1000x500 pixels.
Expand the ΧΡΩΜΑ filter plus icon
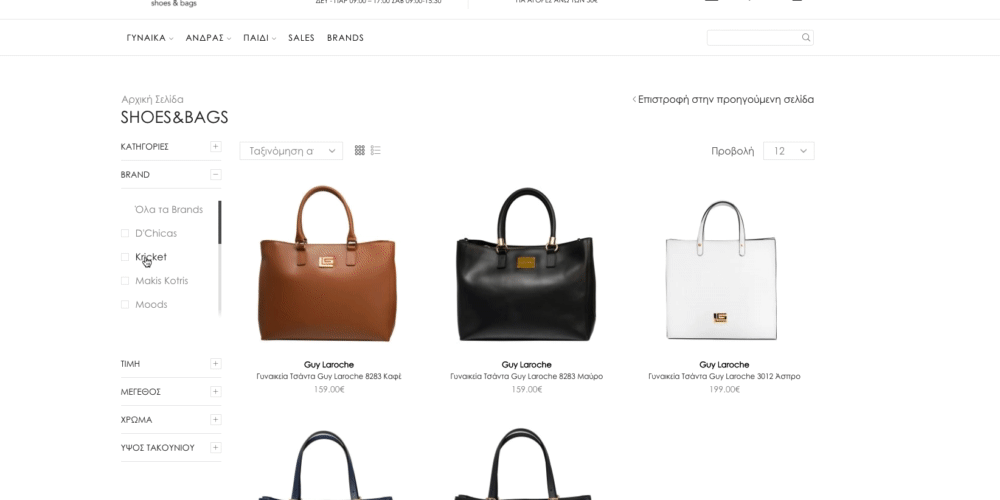pos(216,420)
